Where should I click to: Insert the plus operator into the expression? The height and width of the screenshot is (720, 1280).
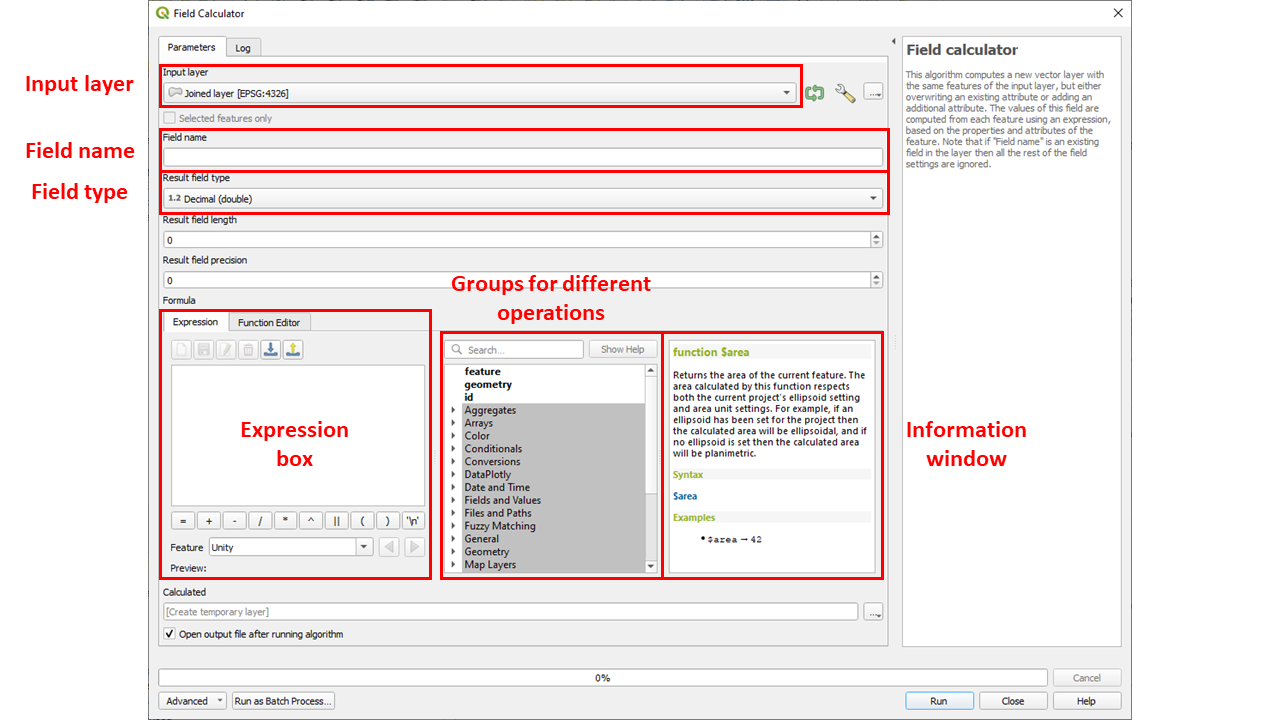(x=208, y=521)
